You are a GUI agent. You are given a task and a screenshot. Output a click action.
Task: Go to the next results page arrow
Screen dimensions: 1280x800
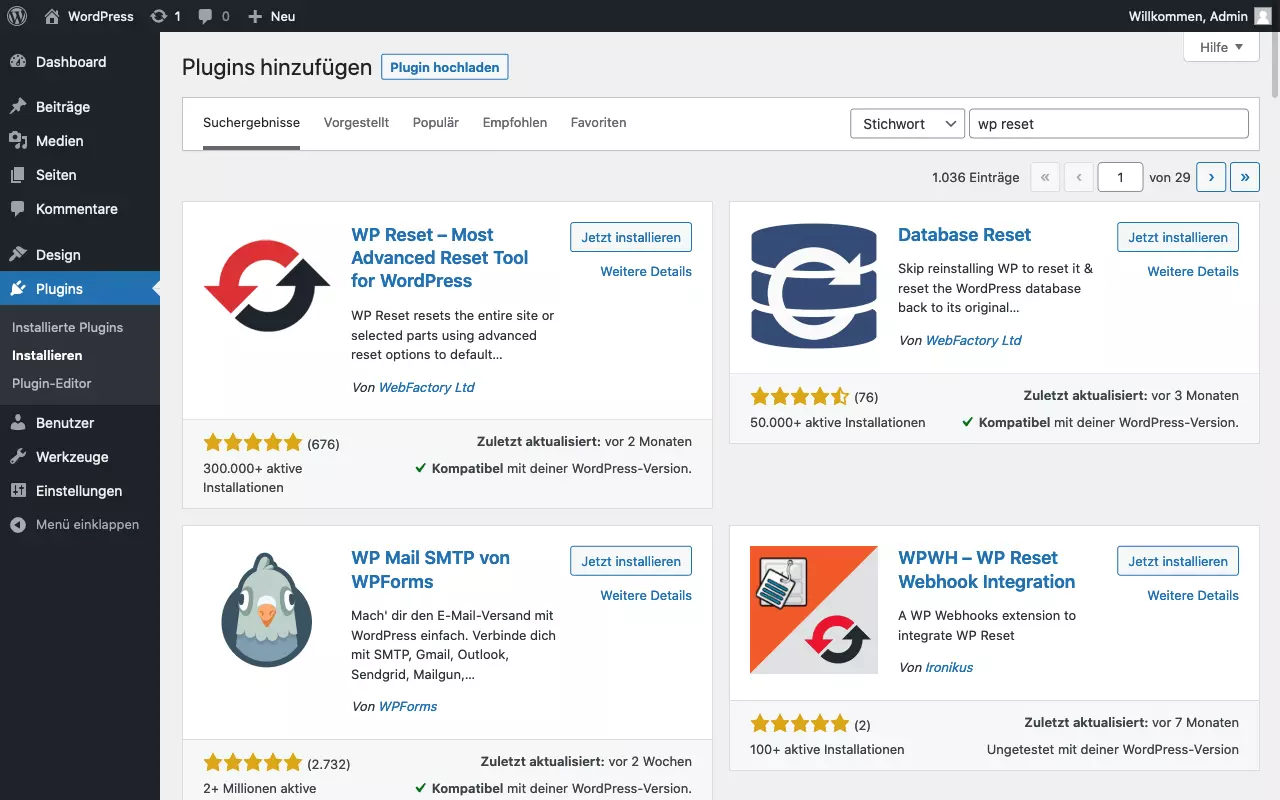1211,177
